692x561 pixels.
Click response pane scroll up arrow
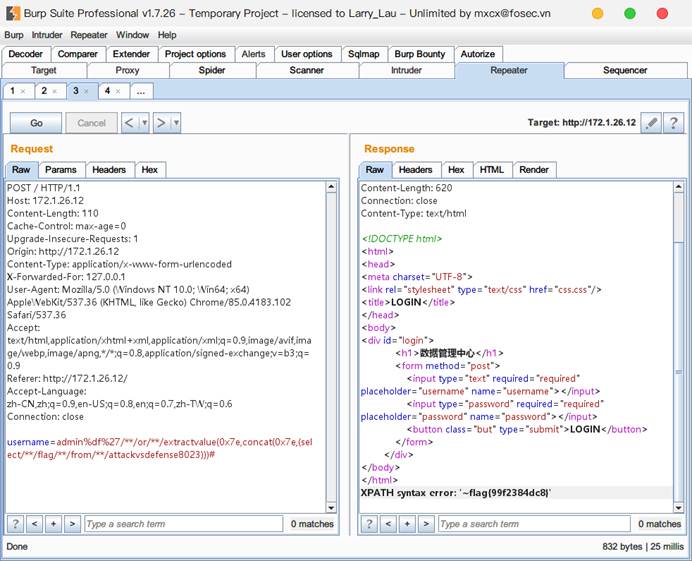click(679, 187)
